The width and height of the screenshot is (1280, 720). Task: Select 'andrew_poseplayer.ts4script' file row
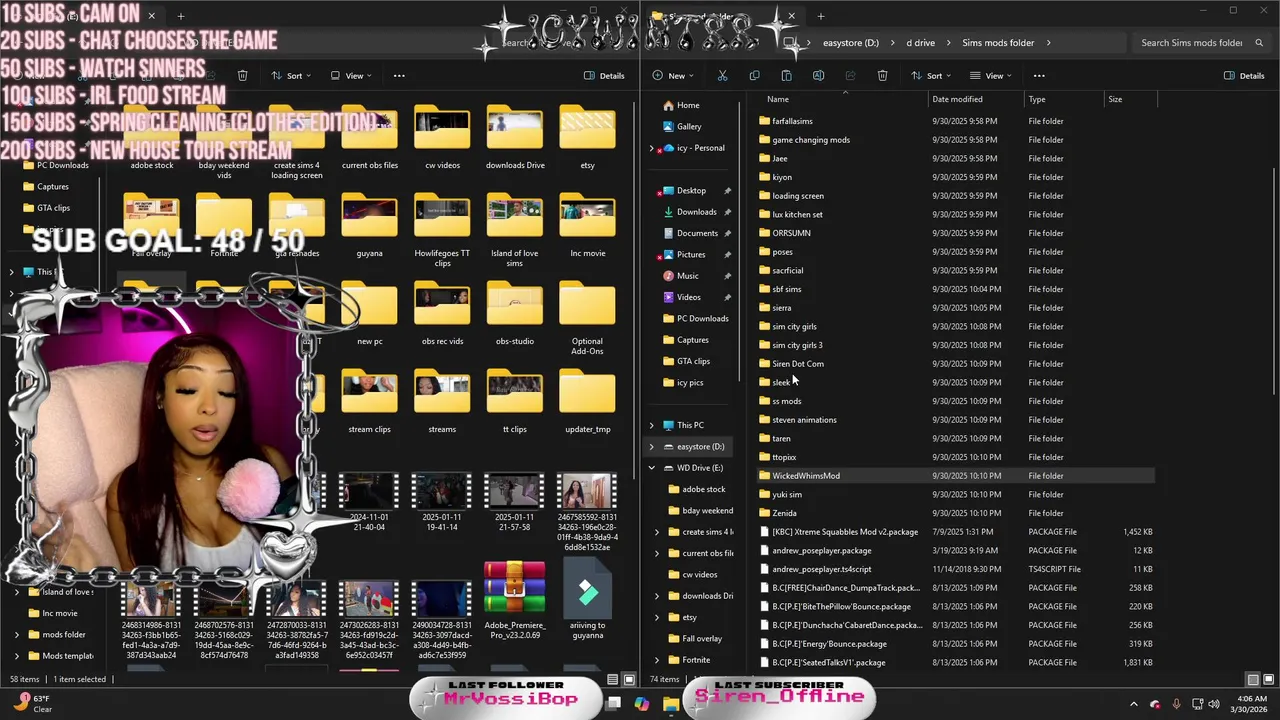point(956,569)
